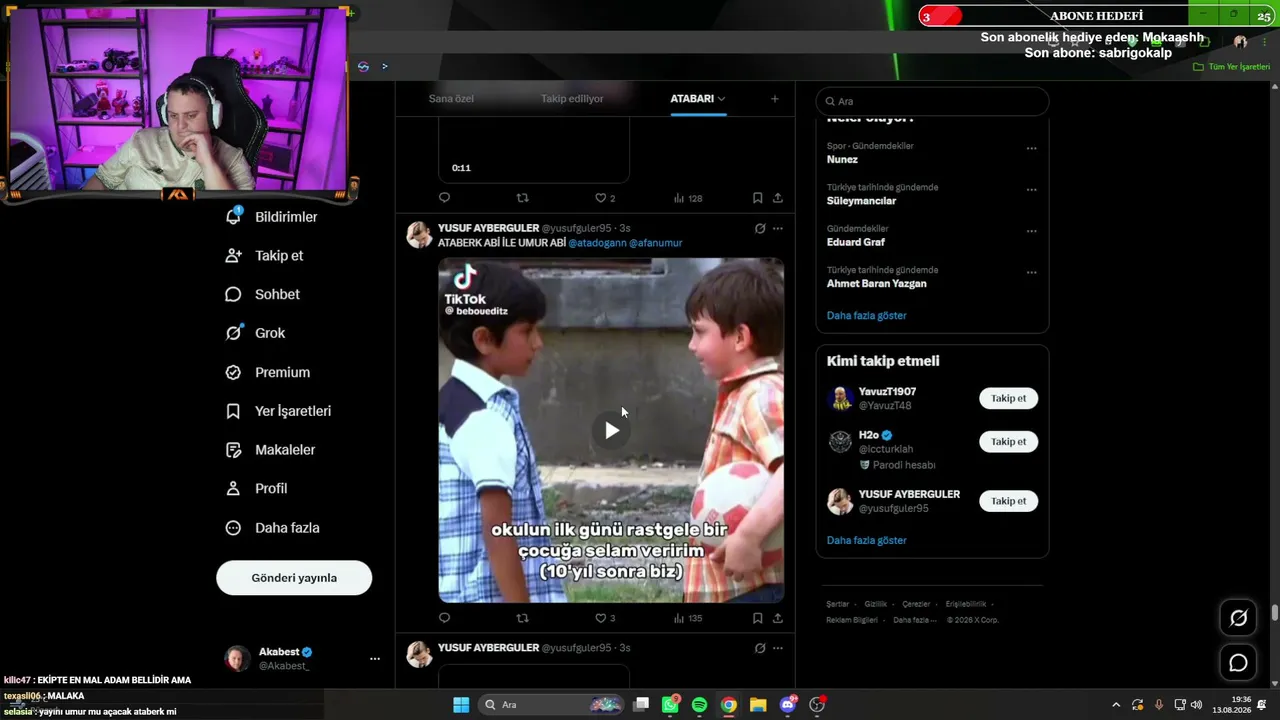This screenshot has height=720, width=1280.
Task: Go to the Premium page
Action: click(x=268, y=372)
